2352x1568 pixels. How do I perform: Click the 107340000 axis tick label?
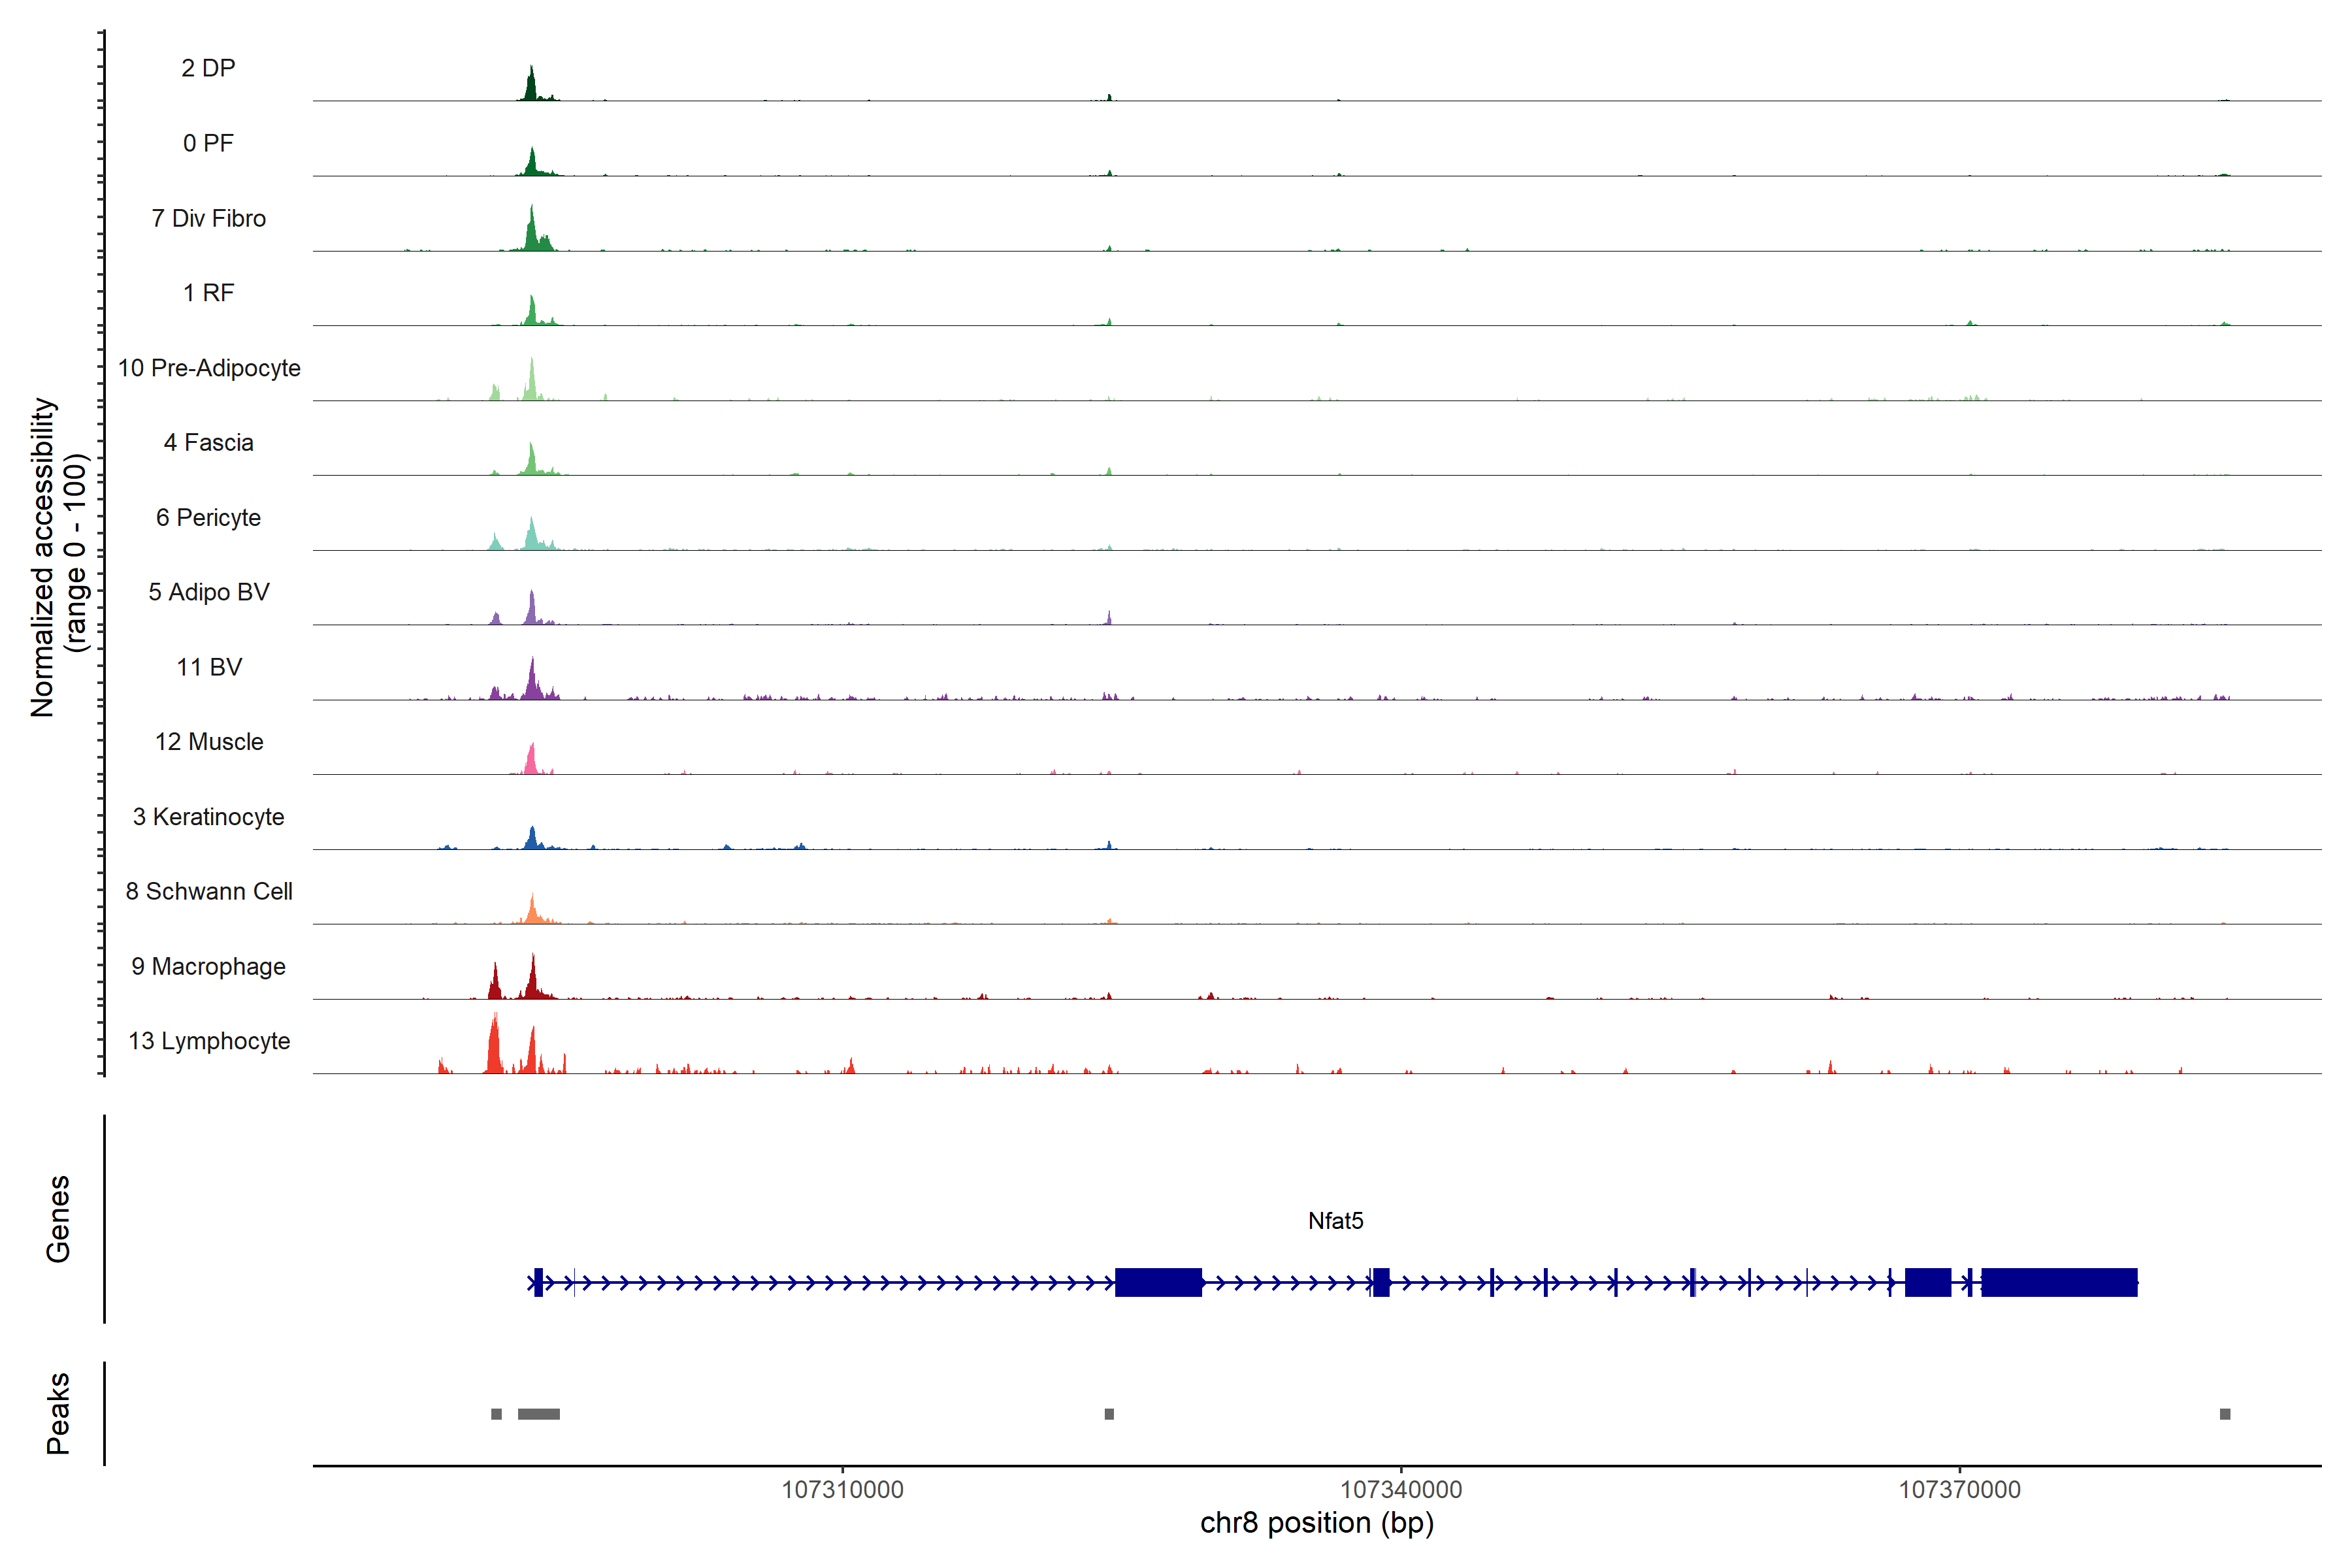coord(1400,1490)
